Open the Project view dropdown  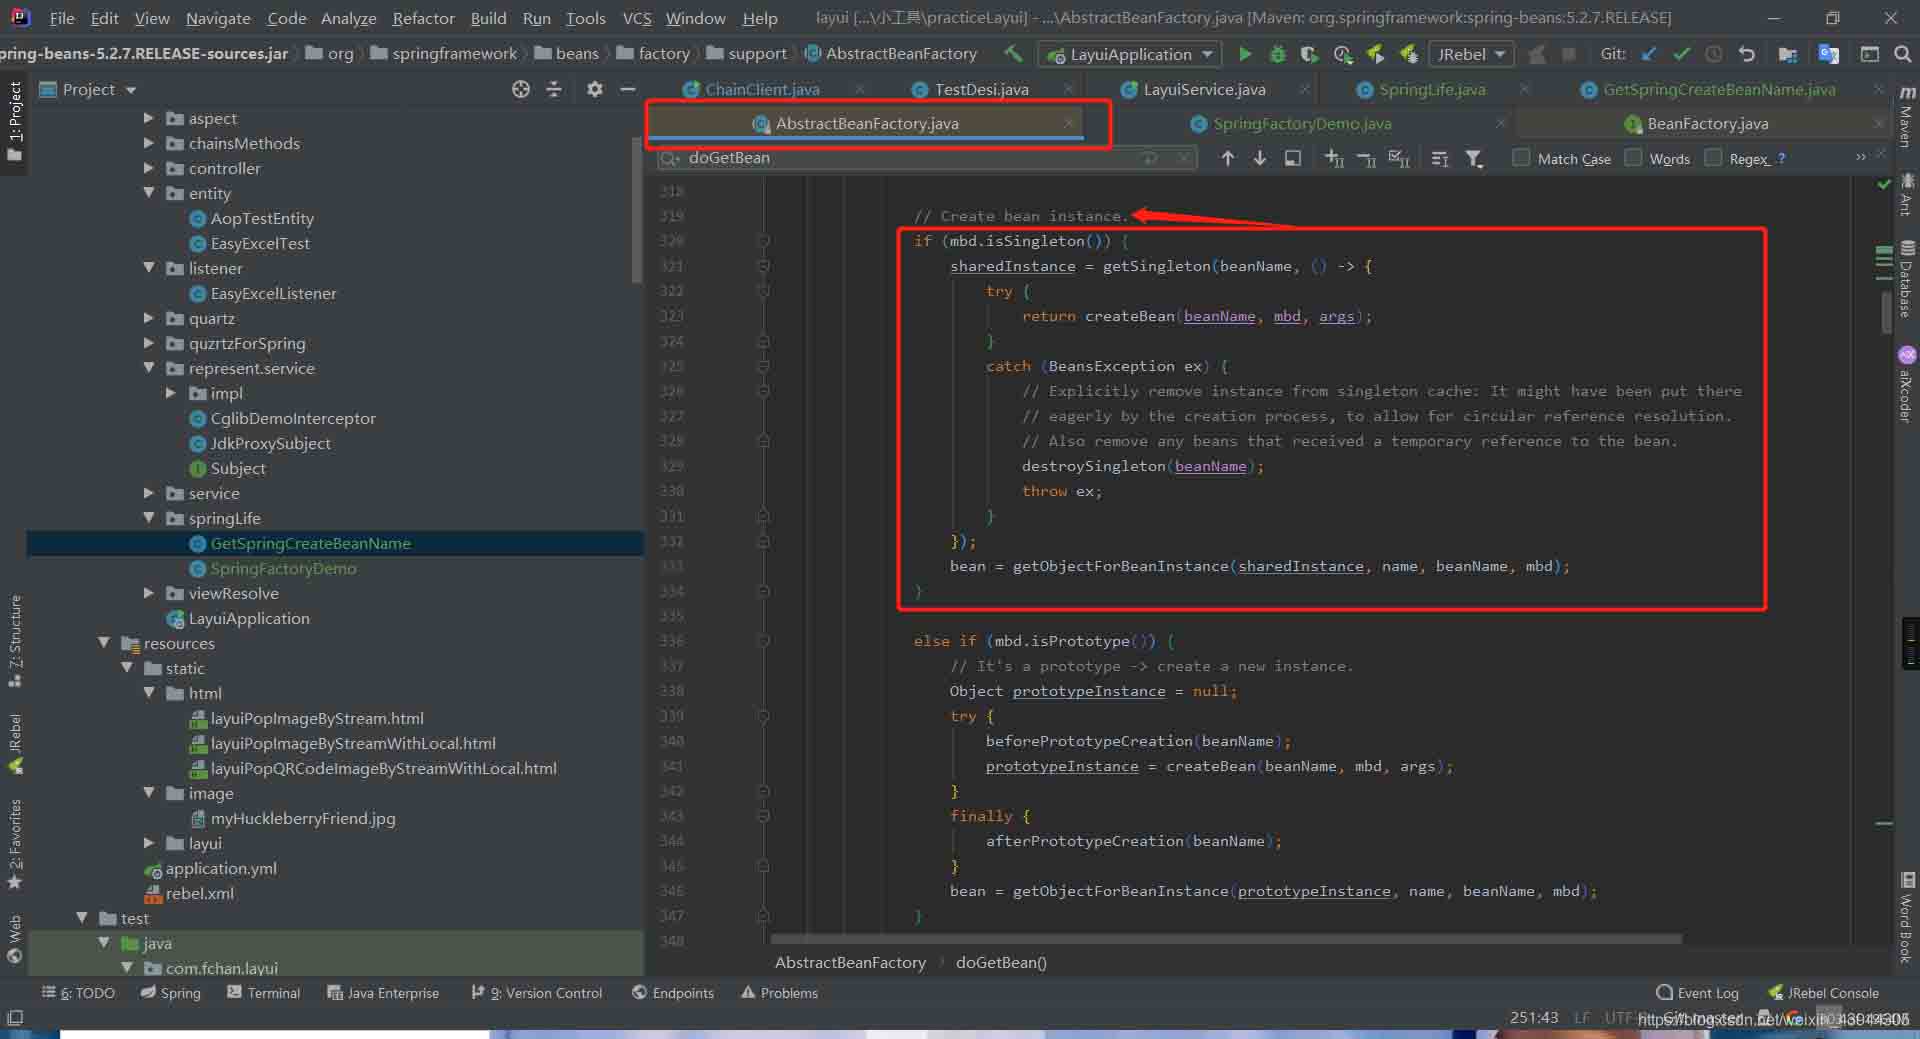pos(87,89)
